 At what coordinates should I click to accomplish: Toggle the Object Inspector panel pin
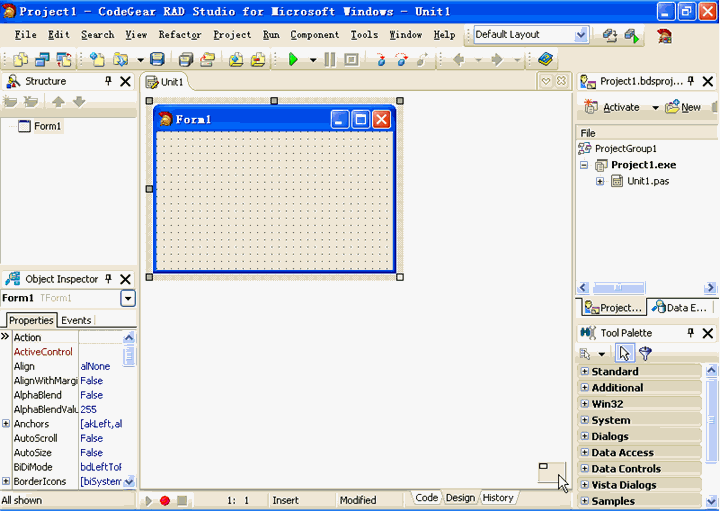pyautogui.click(x=108, y=279)
